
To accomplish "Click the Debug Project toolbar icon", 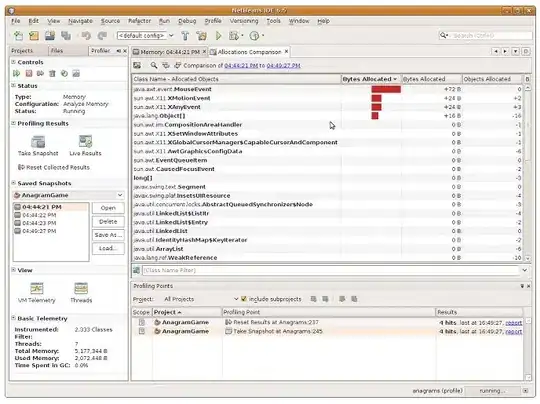I will [234, 35].
